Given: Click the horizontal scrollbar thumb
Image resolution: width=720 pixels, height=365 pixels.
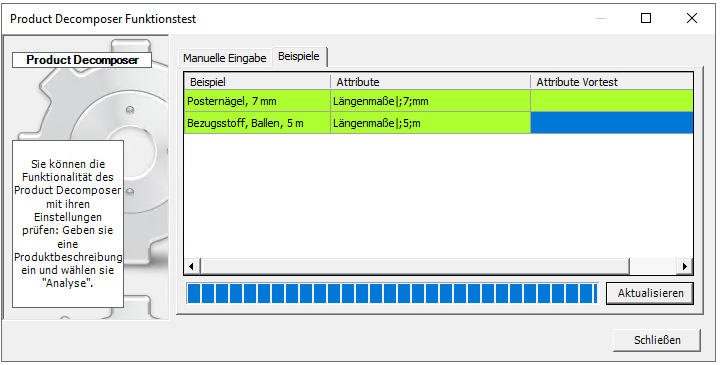Looking at the screenshot, I should click(x=415, y=266).
